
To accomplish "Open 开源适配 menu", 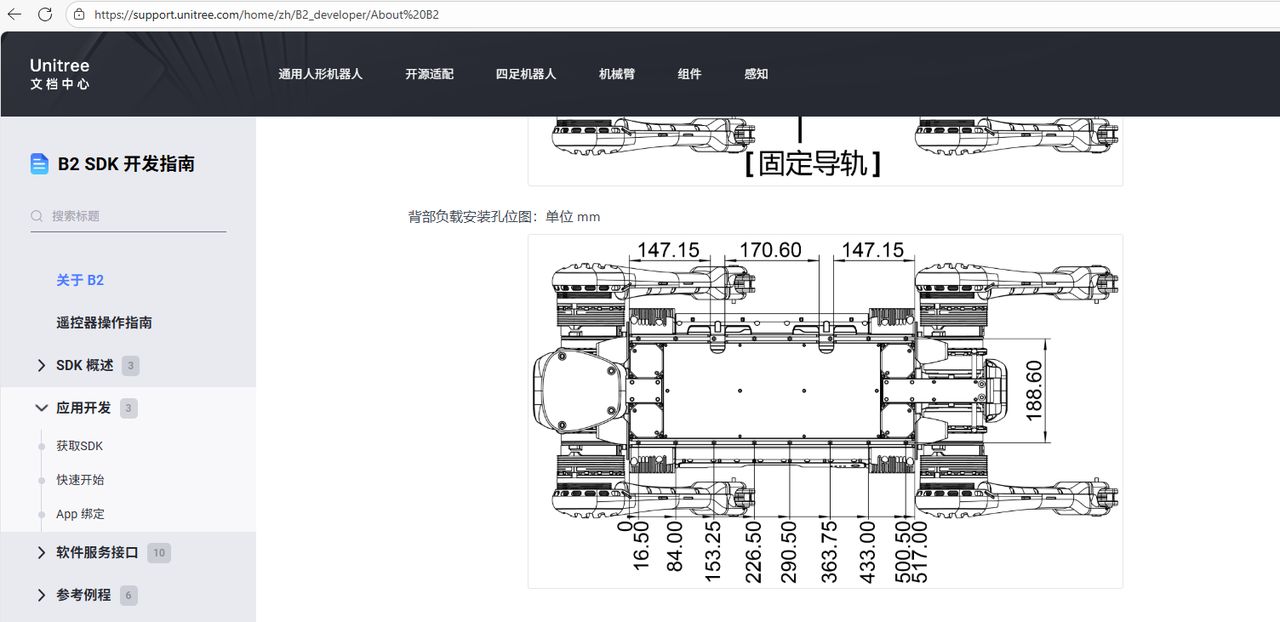I will (429, 74).
